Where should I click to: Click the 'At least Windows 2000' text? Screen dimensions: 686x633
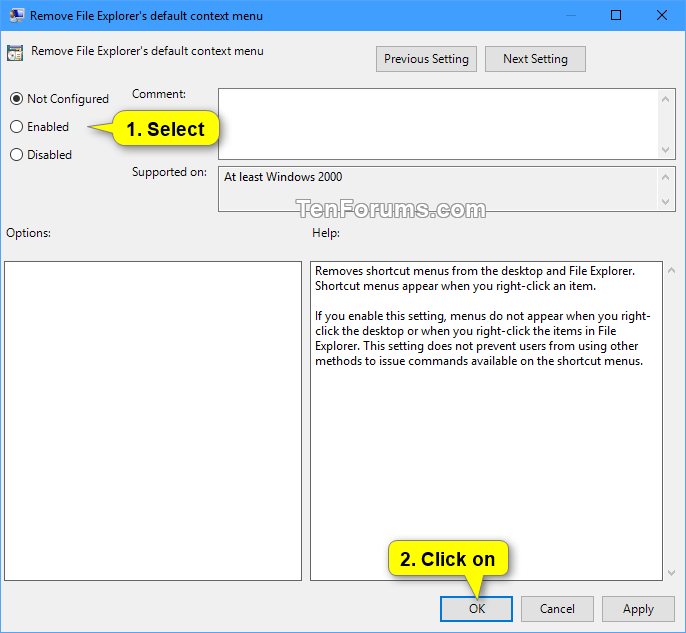pos(283,177)
